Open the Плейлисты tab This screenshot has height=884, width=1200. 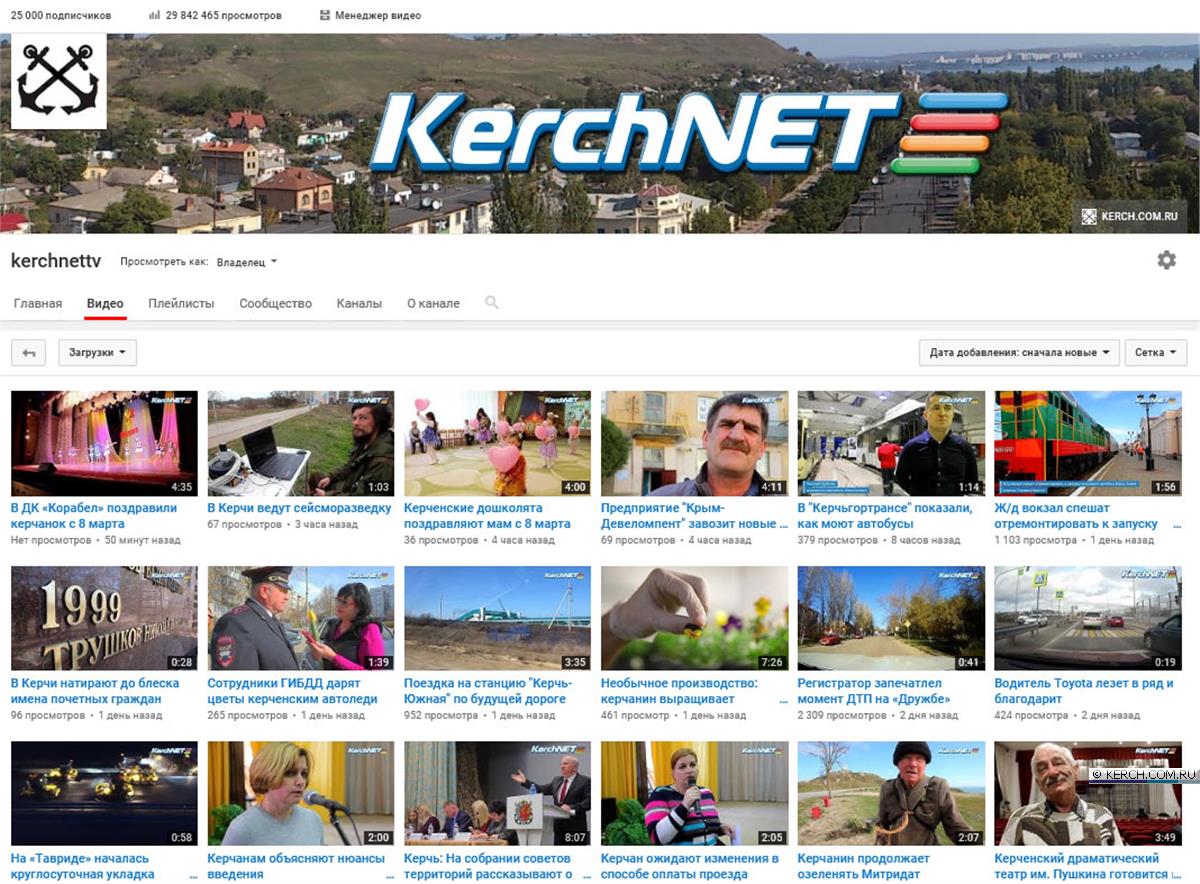coord(181,304)
